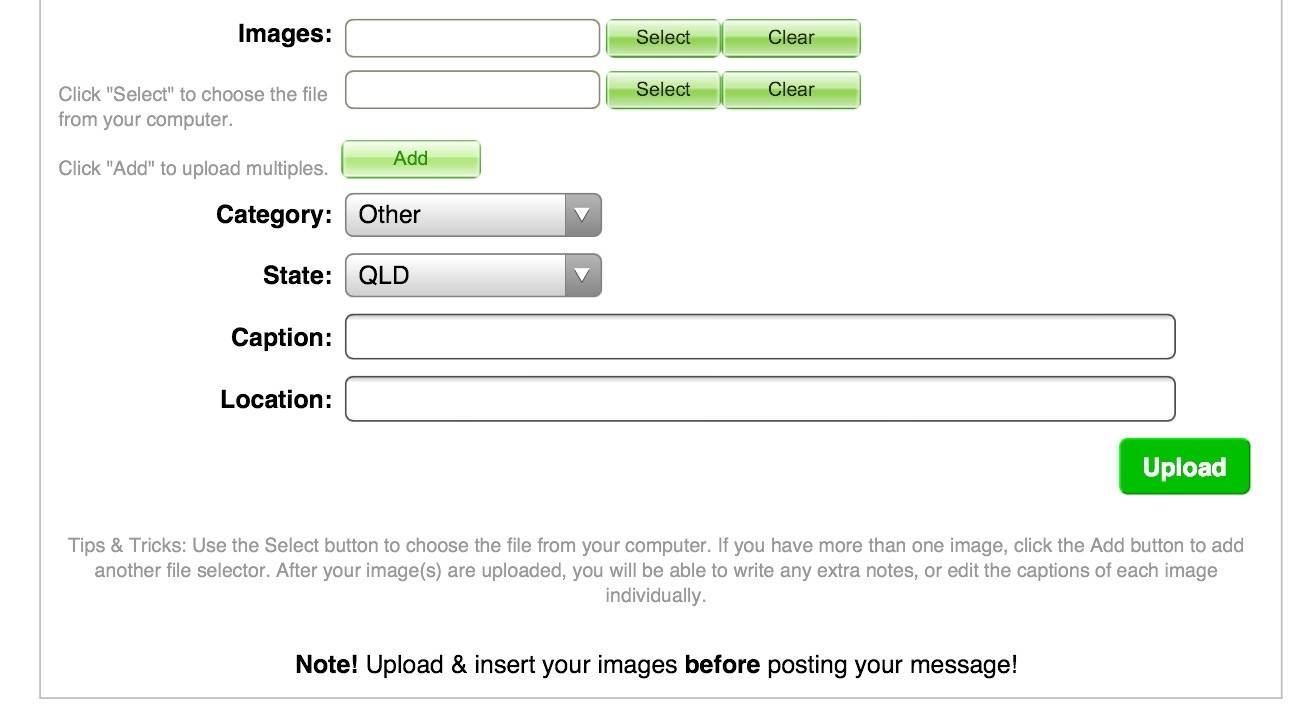Click the 'Click "Add" to upload multiples' hint
This screenshot has height=716, width=1312.
[193, 168]
